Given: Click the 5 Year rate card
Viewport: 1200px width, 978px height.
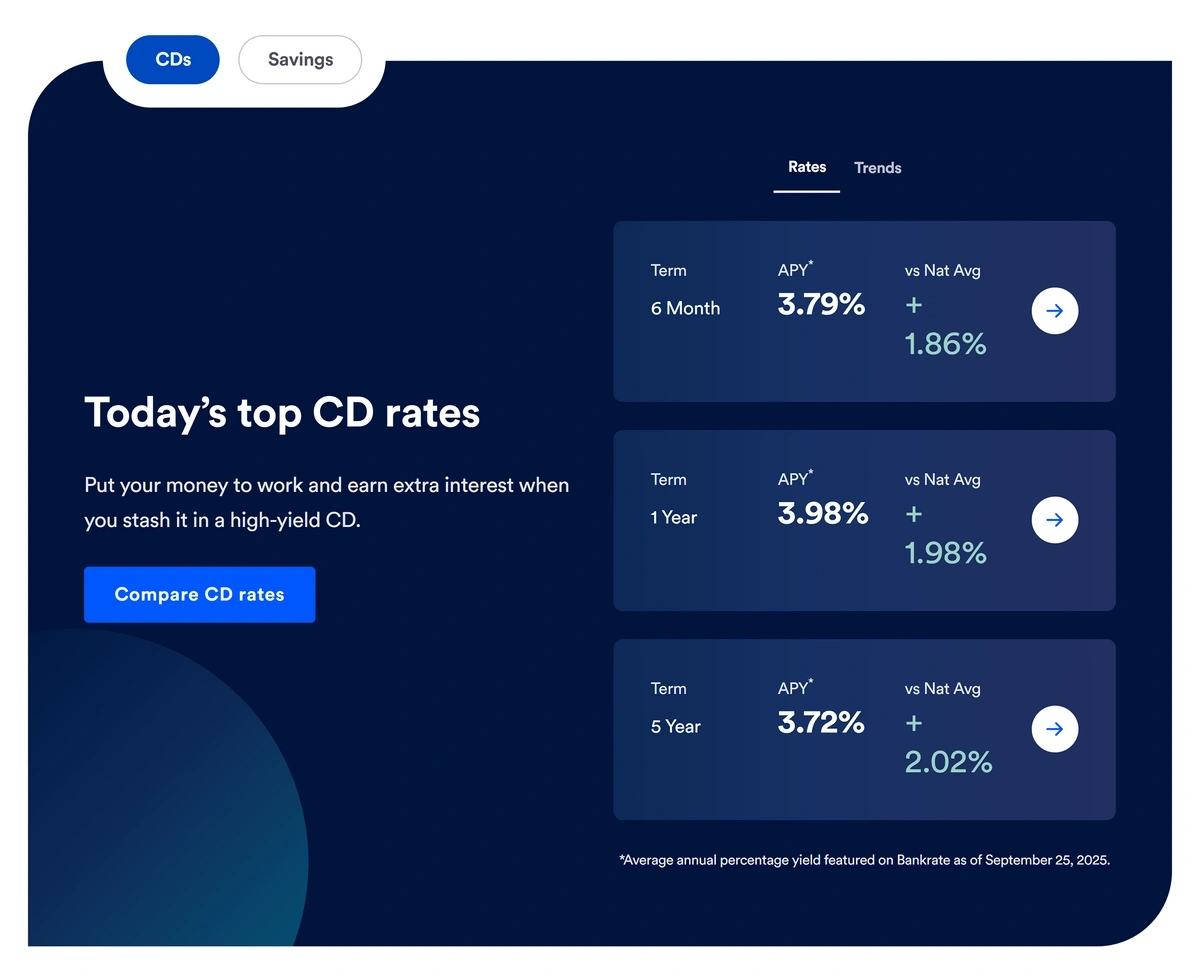Looking at the screenshot, I should coord(864,729).
